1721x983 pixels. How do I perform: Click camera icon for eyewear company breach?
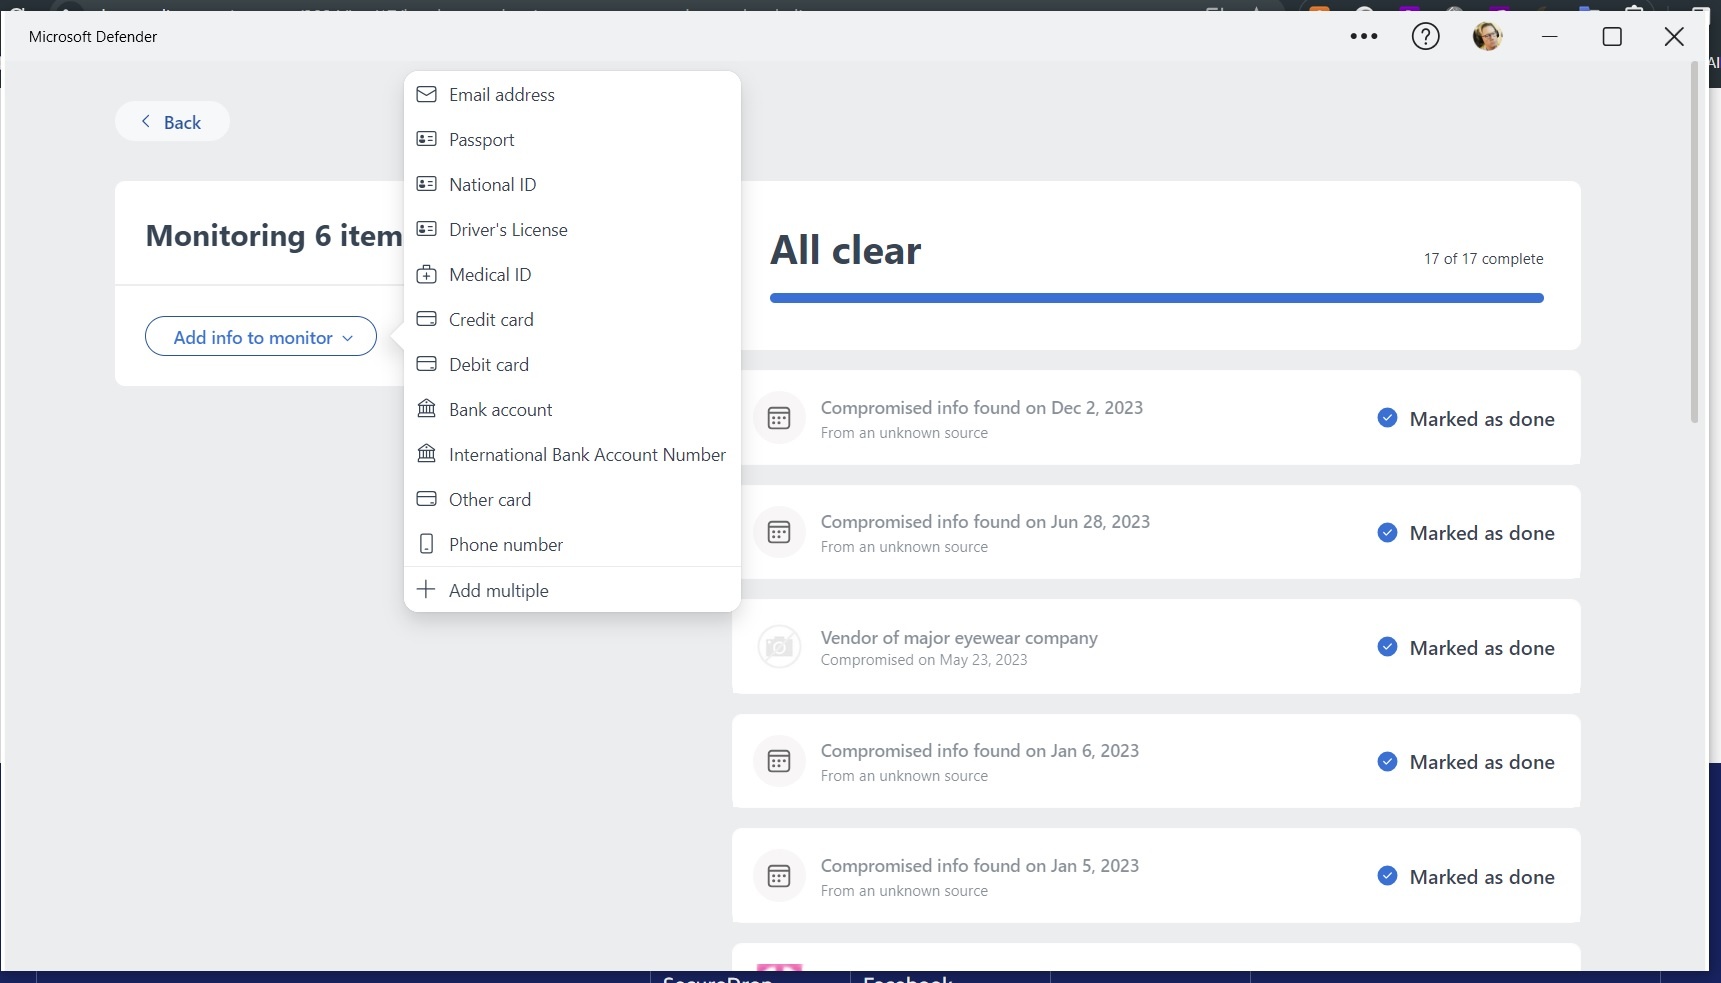tap(779, 647)
